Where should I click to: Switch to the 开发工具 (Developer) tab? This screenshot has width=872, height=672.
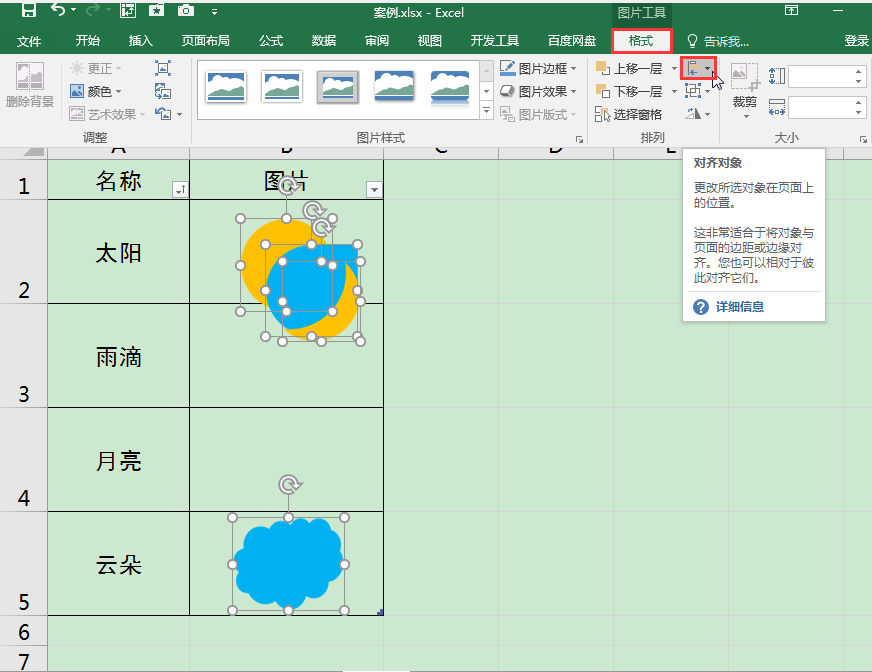point(494,41)
